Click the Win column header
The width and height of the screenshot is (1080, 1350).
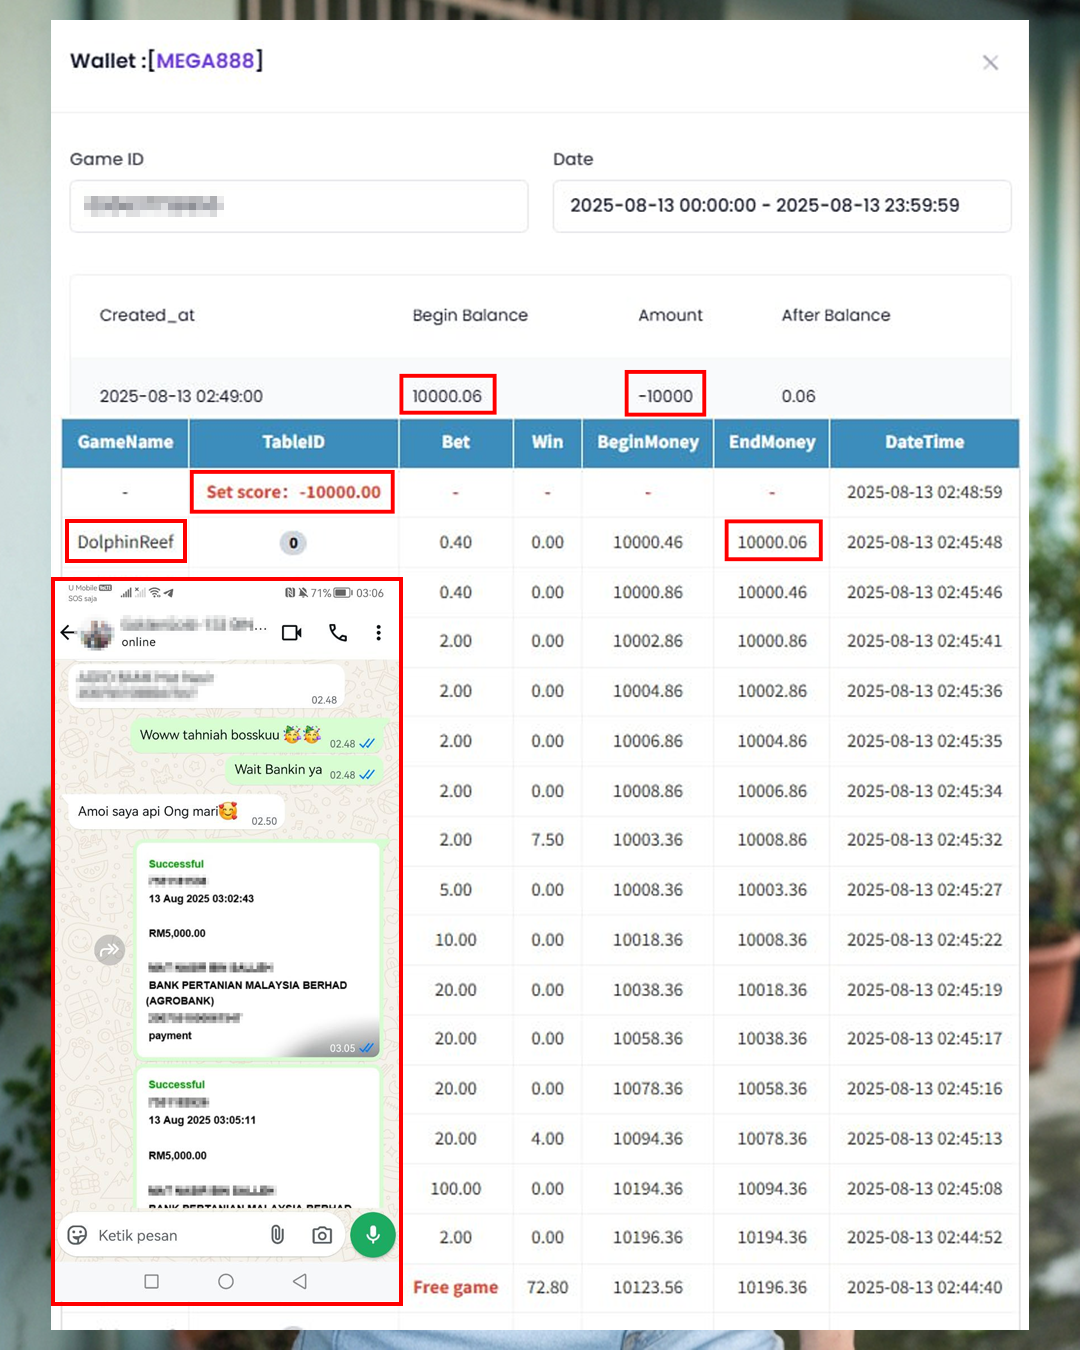coord(547,442)
